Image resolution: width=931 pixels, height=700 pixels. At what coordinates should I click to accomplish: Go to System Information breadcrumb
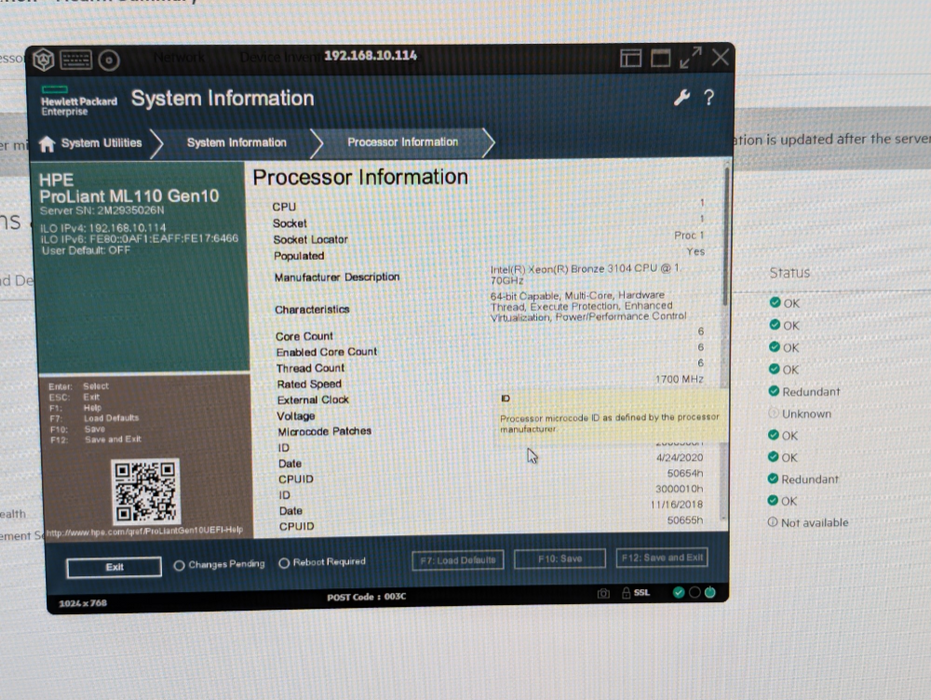(236, 142)
